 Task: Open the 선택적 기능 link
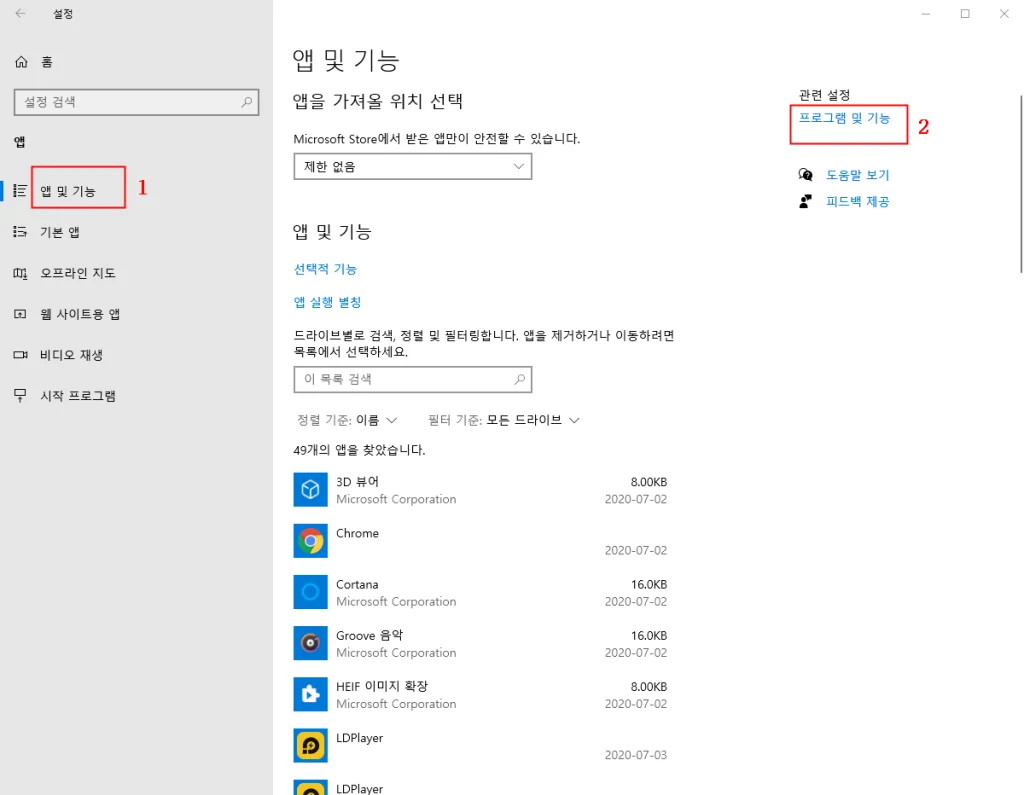[x=325, y=269]
